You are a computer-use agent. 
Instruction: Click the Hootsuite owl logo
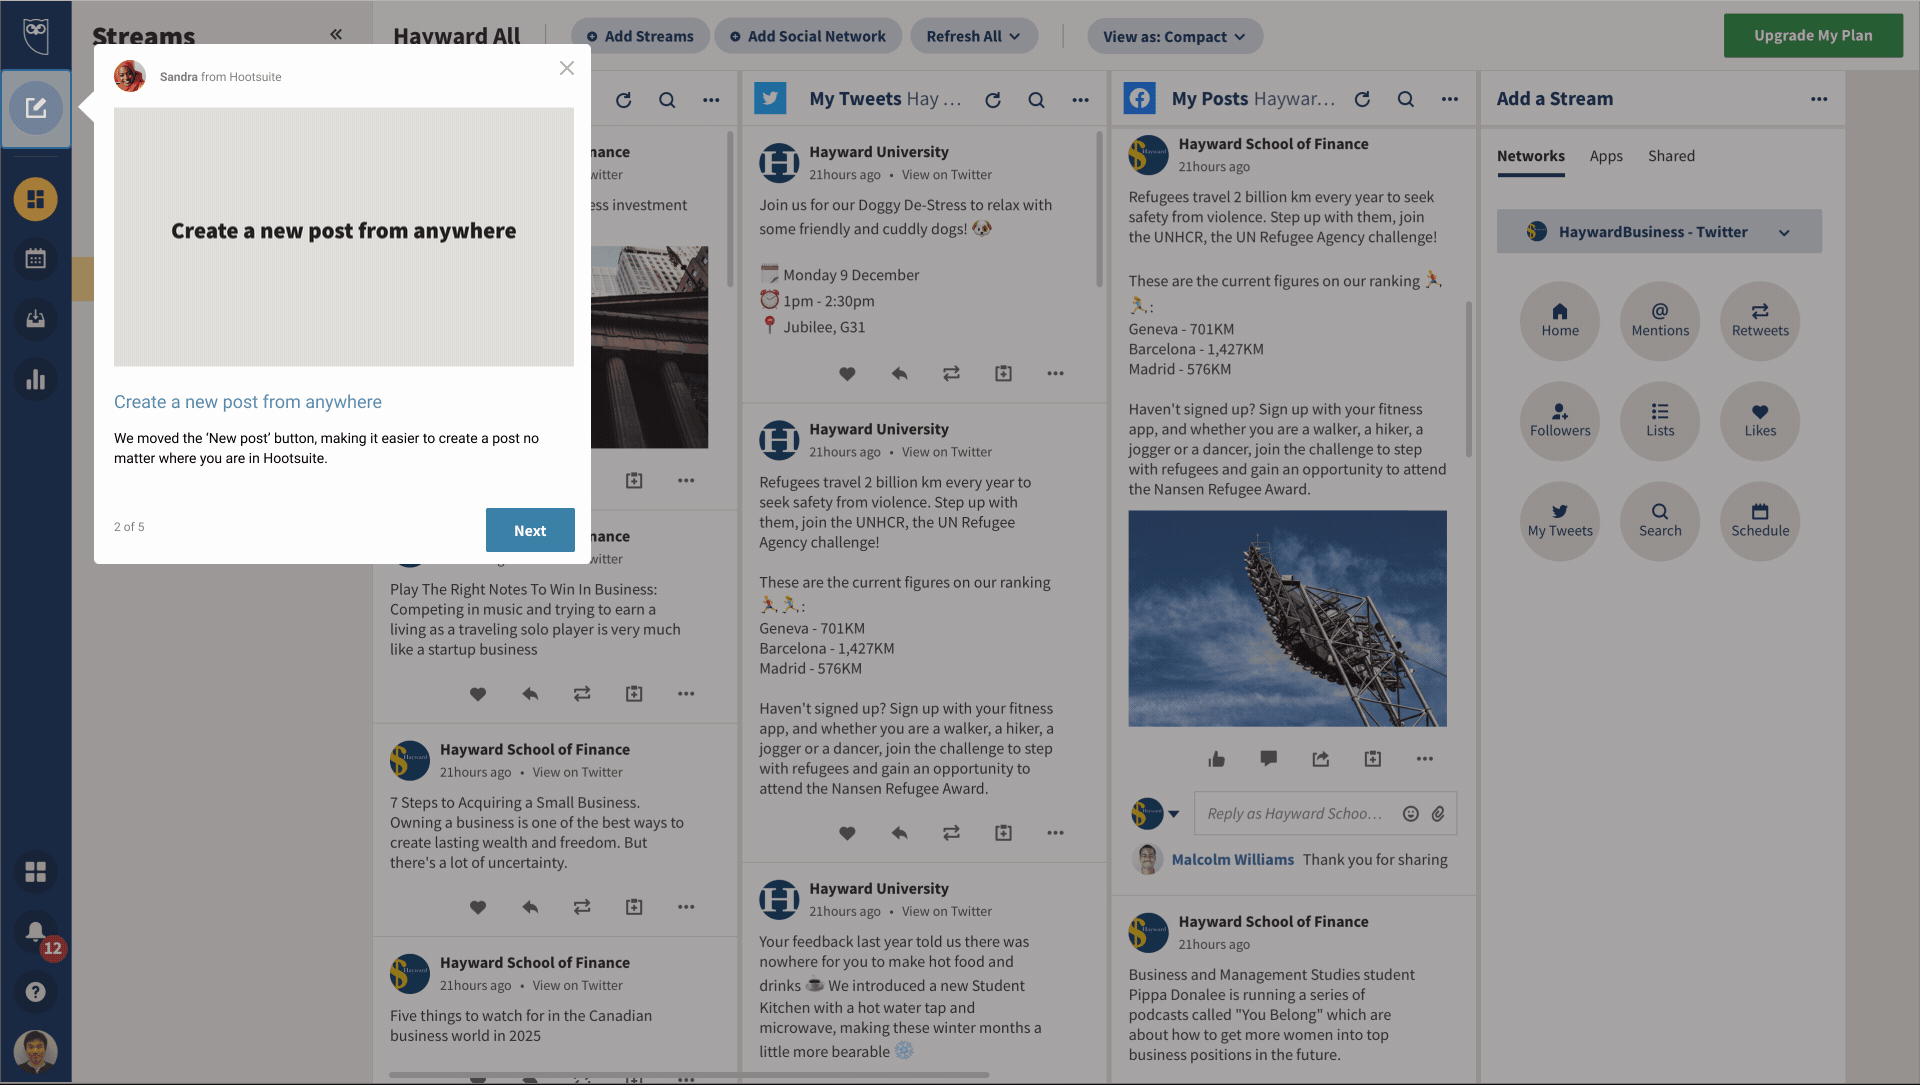(36, 35)
